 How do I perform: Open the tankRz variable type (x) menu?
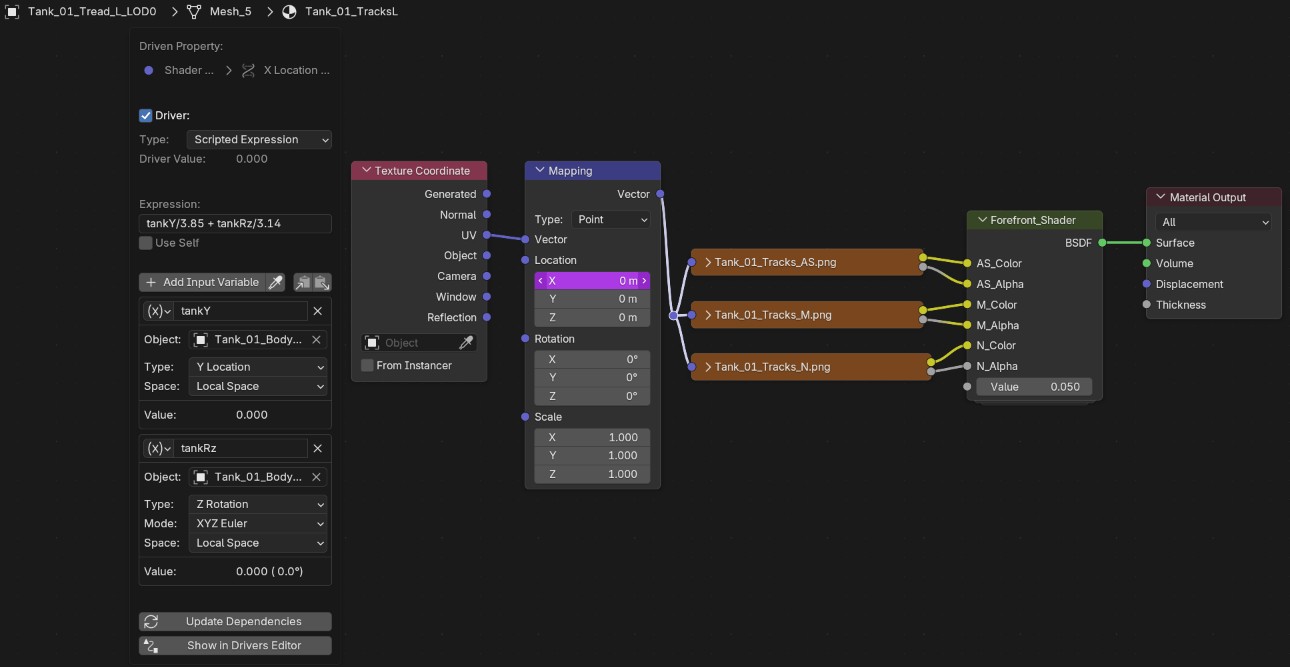[160, 448]
